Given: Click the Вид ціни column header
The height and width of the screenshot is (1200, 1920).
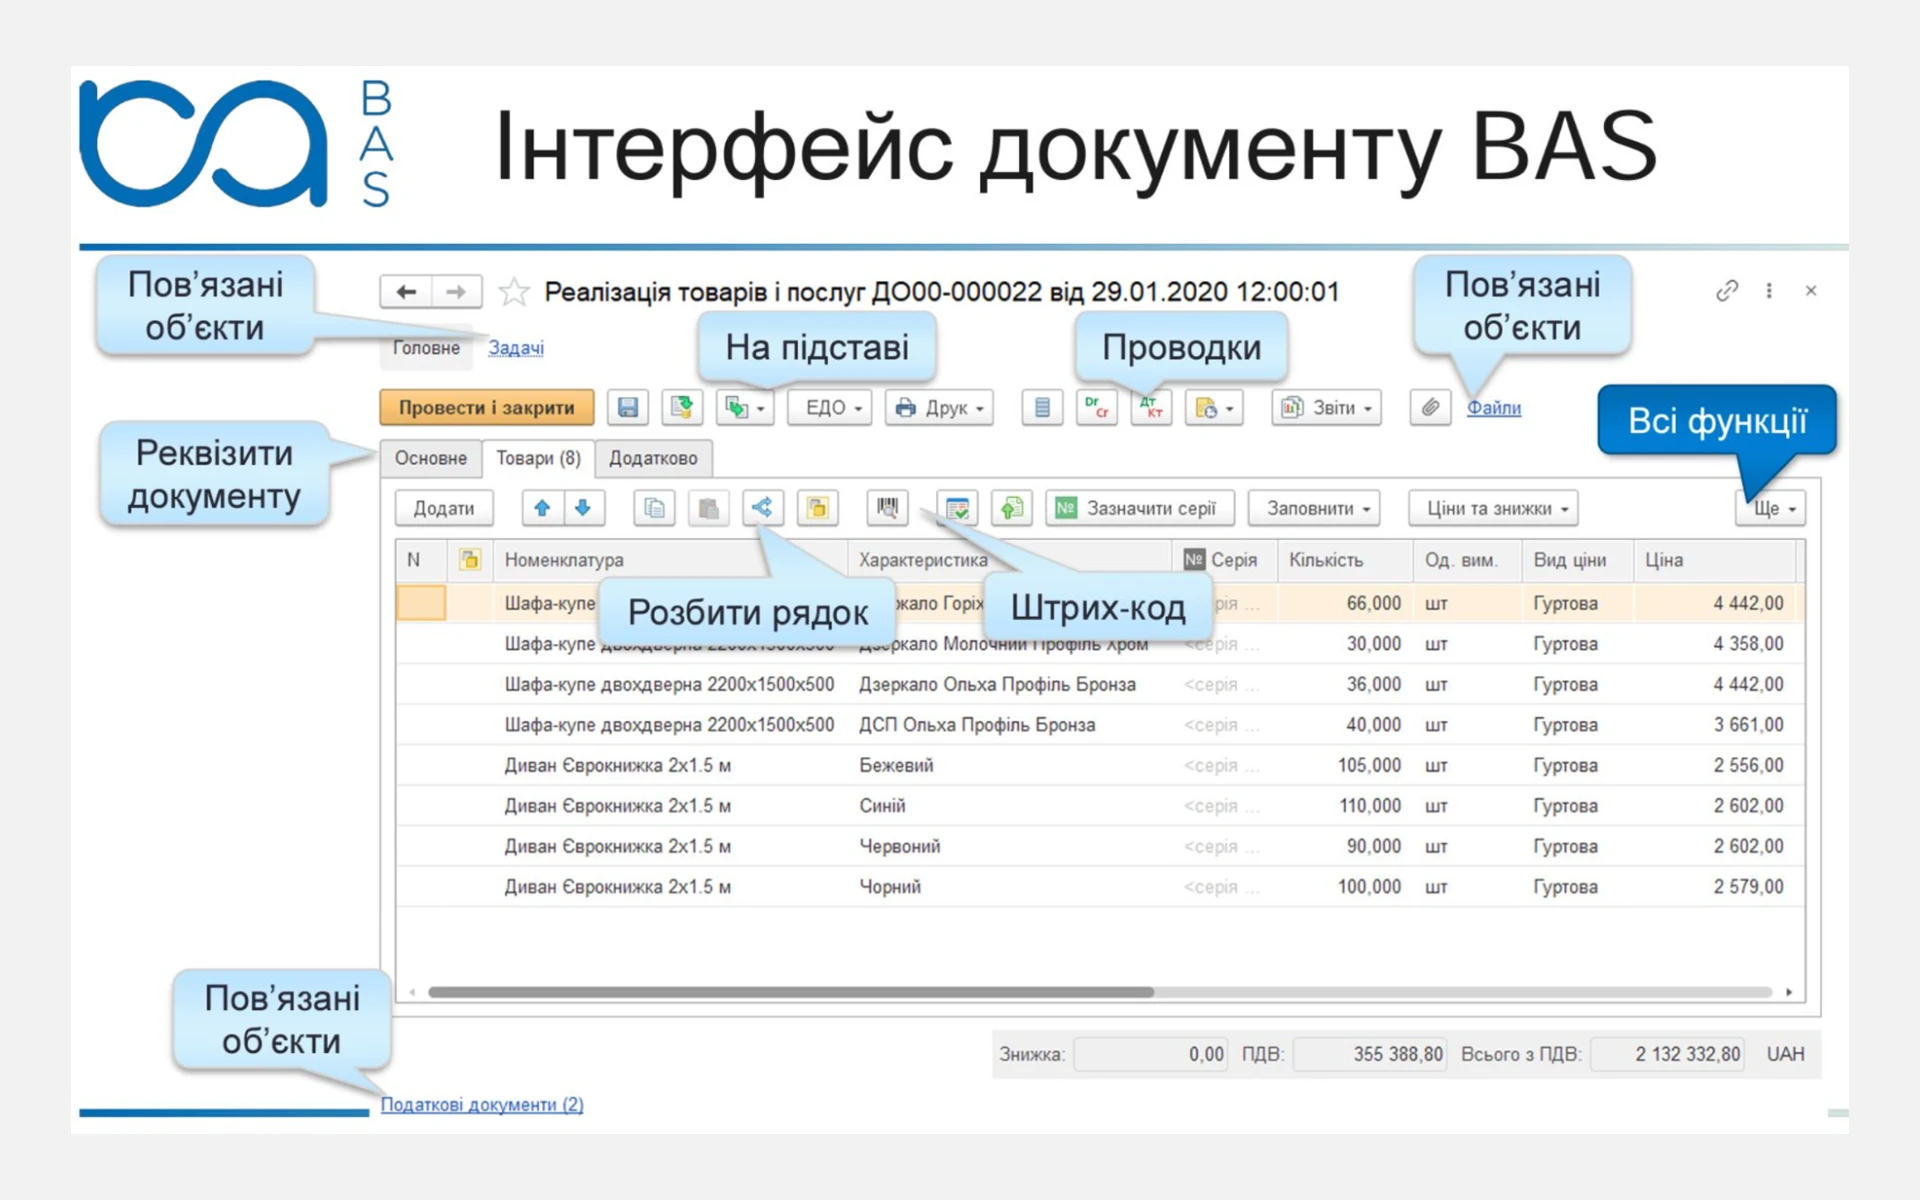Looking at the screenshot, I should [1578, 560].
